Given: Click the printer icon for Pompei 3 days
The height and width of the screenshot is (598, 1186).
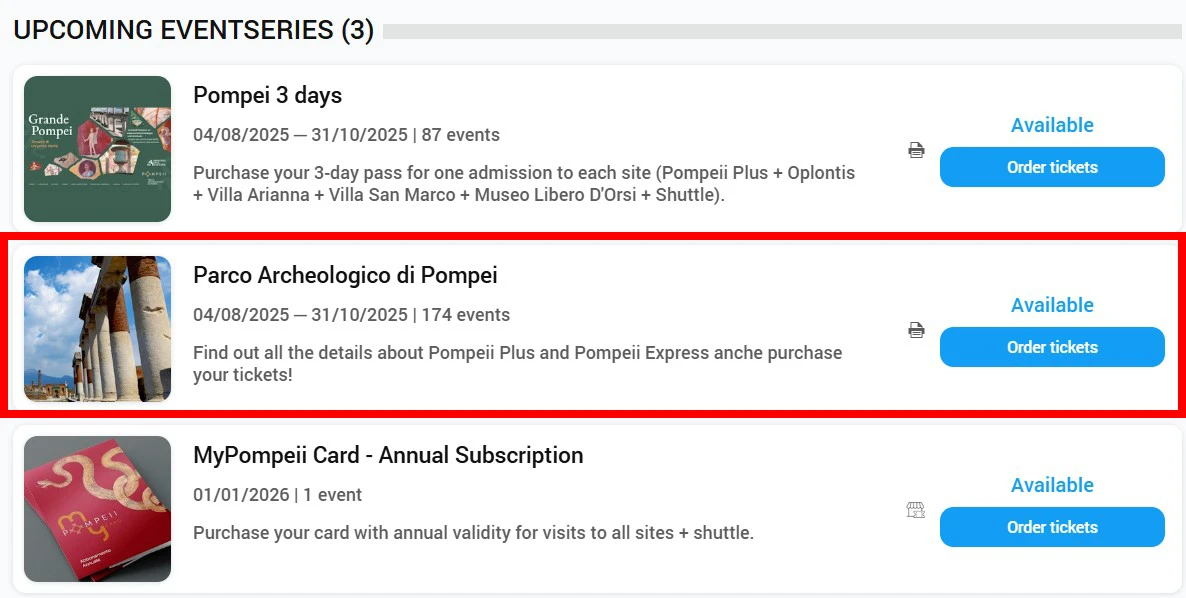Looking at the screenshot, I should point(916,151).
